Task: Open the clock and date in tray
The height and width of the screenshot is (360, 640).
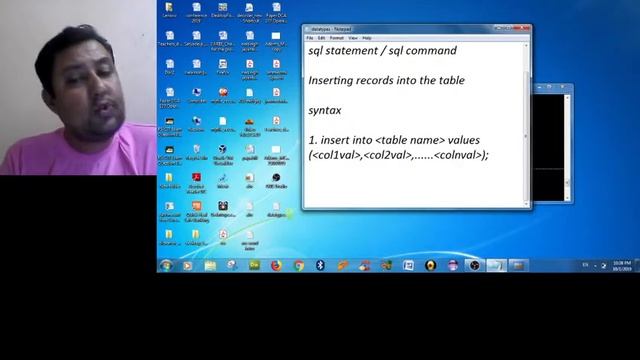Action: (622, 266)
